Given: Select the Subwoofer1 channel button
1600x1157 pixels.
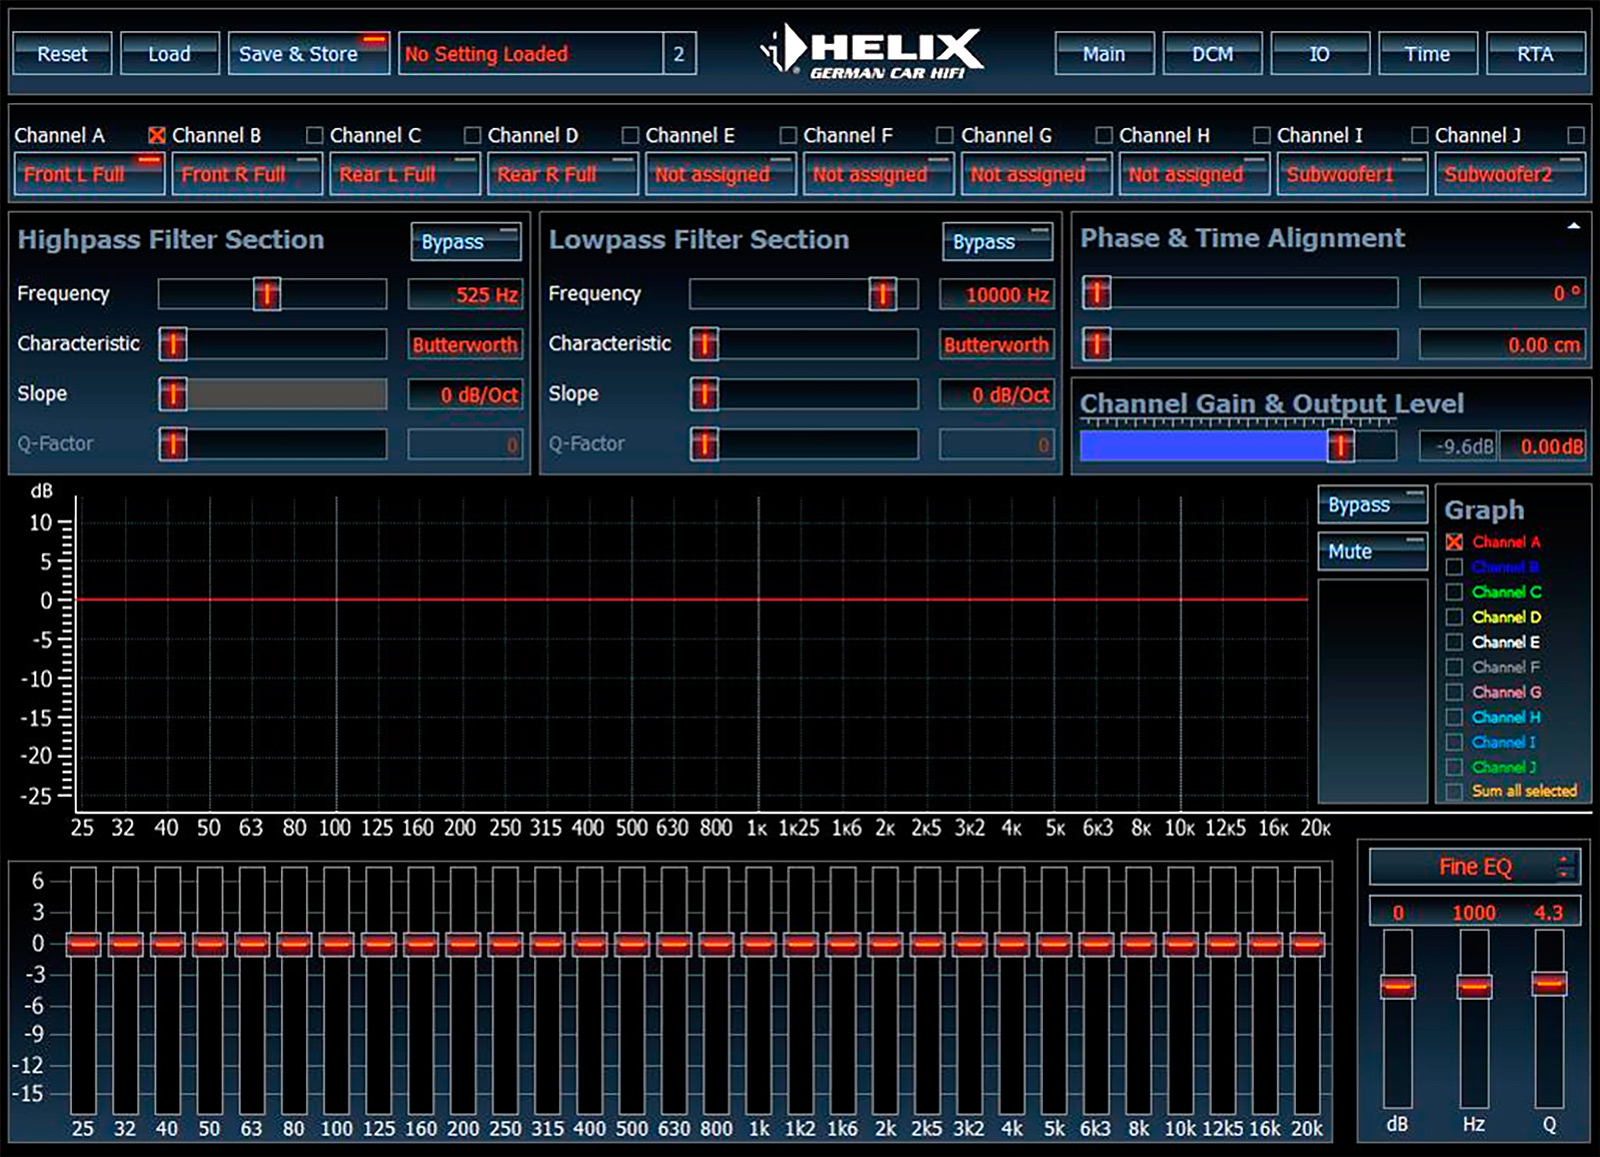Looking at the screenshot, I should (x=1349, y=174).
